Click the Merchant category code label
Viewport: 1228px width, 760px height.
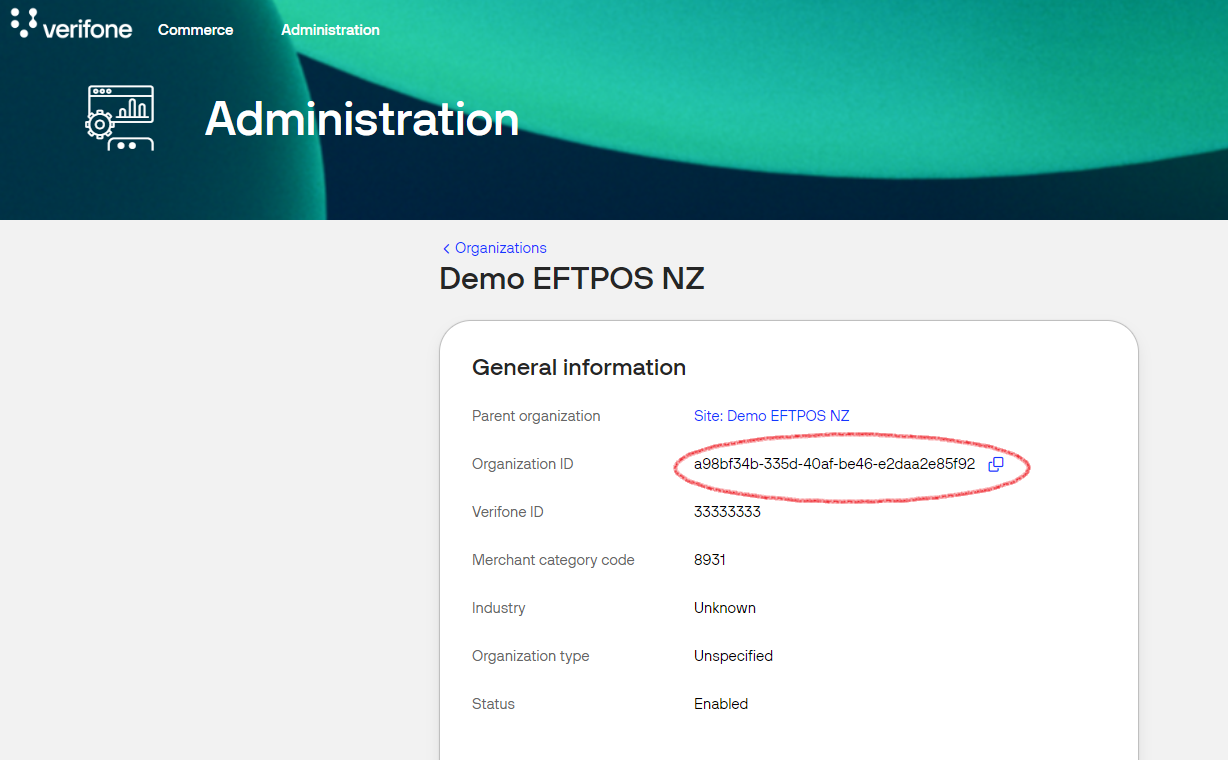click(553, 560)
